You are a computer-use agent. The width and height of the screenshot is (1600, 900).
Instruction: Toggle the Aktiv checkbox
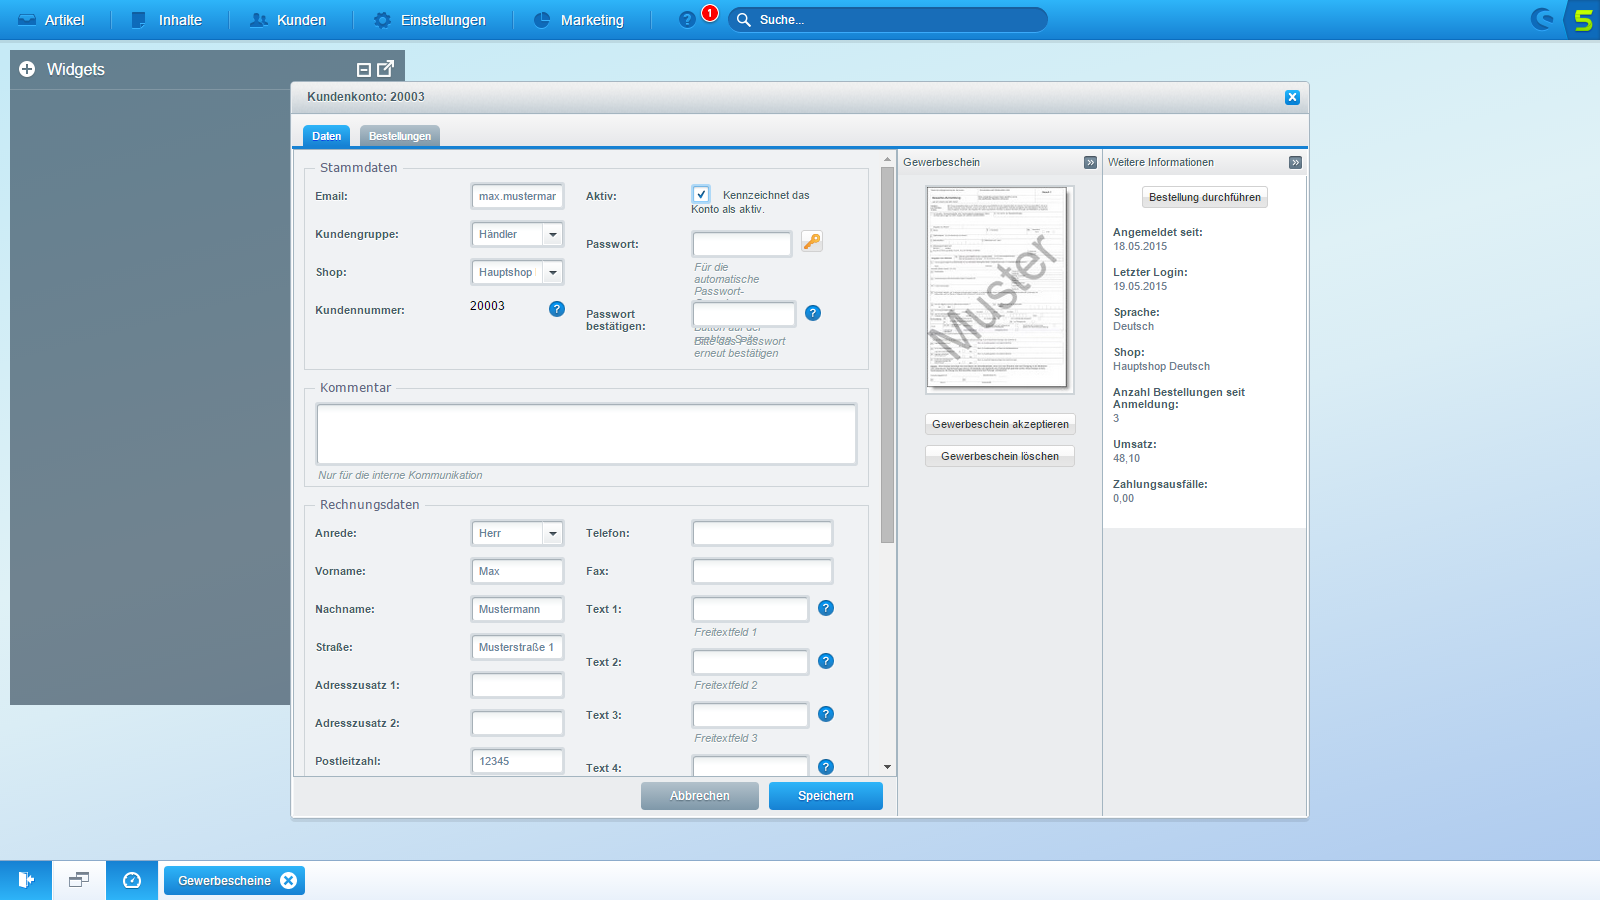pyautogui.click(x=701, y=194)
